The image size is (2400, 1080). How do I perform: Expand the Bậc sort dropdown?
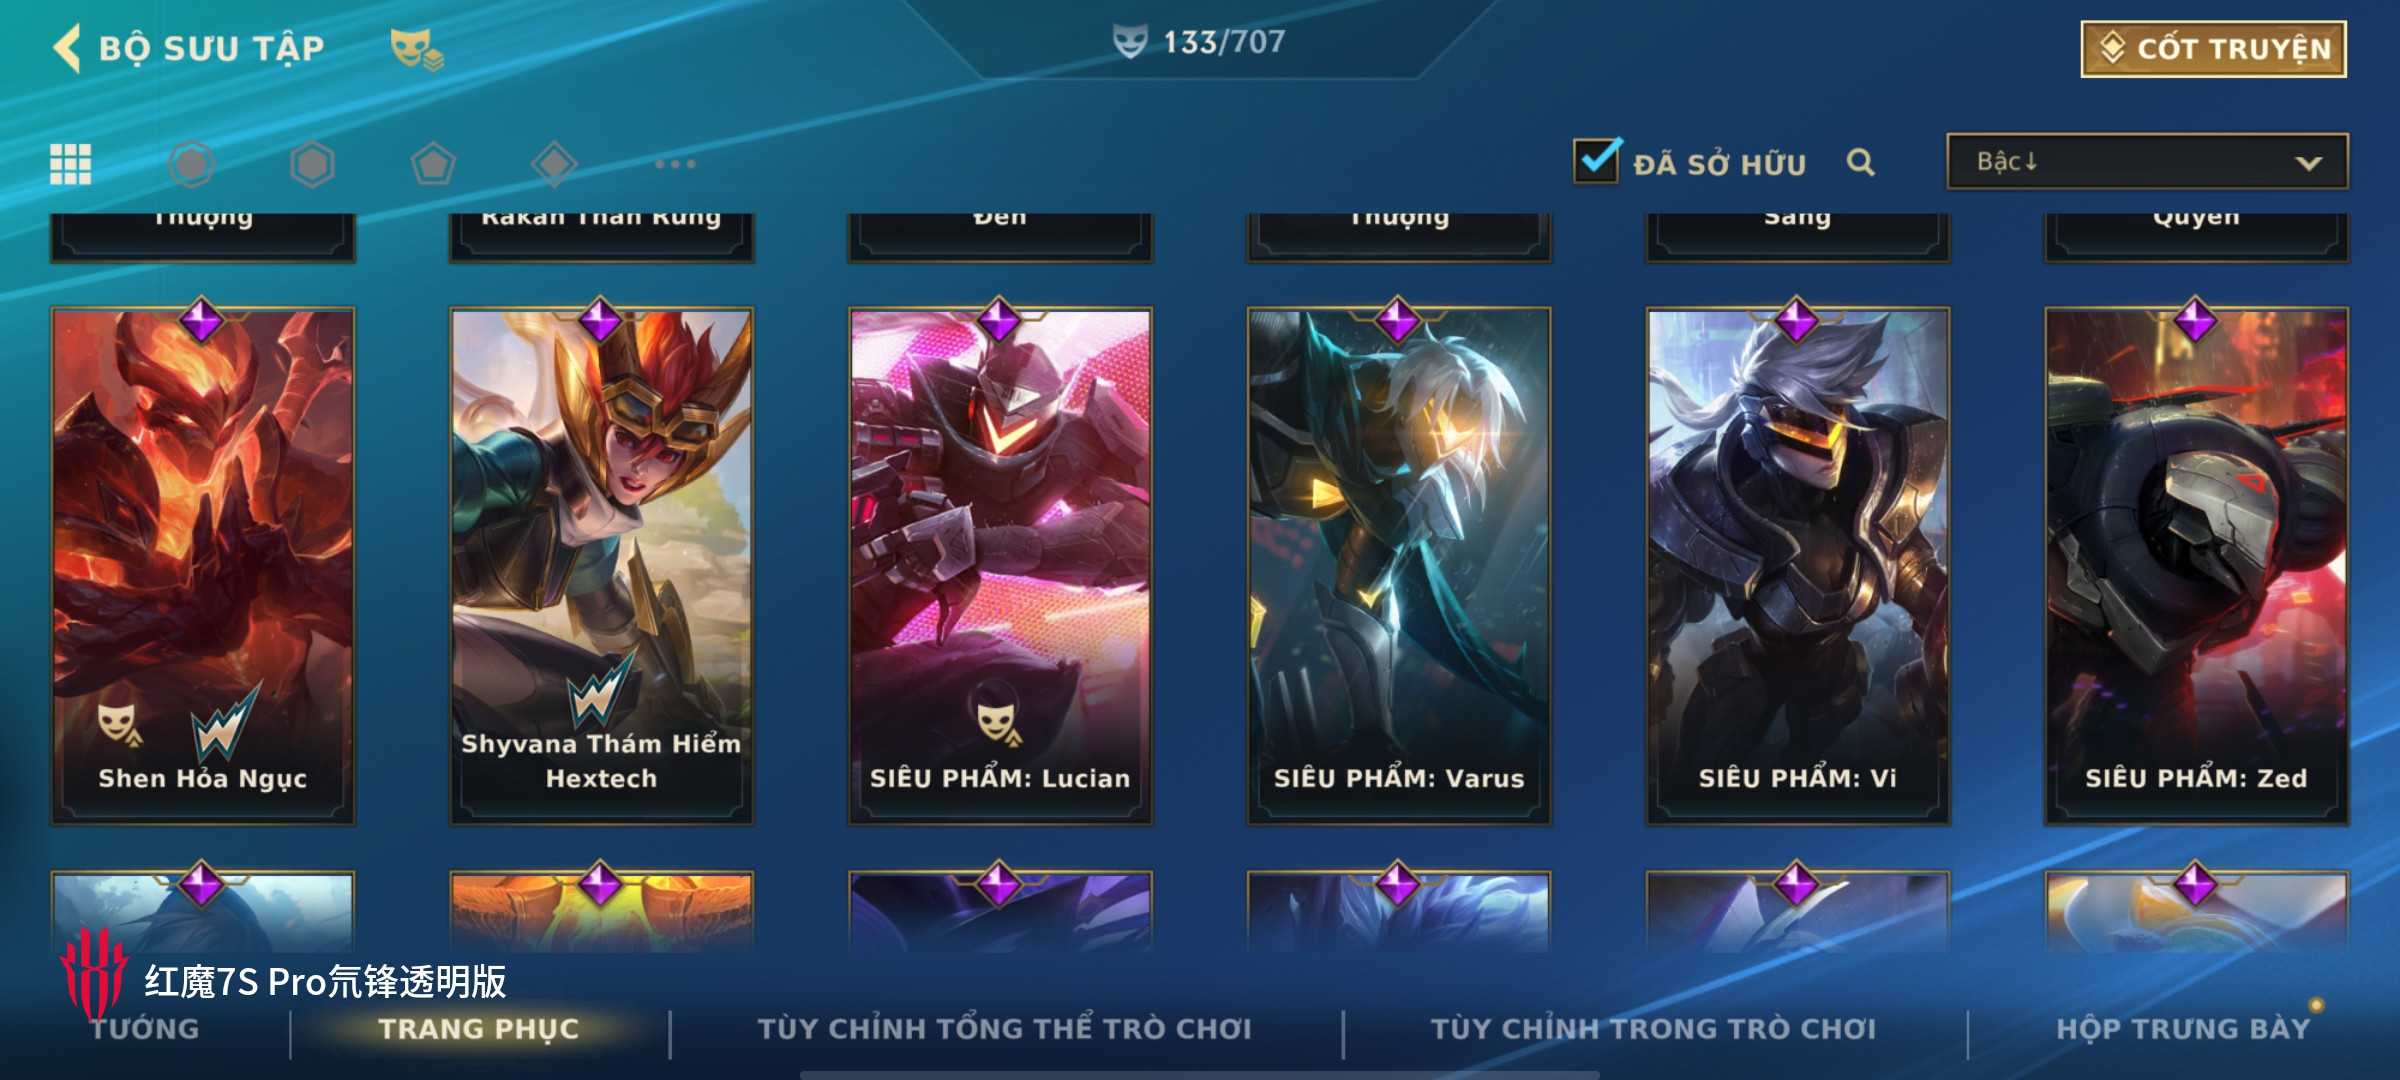pyautogui.click(x=2147, y=162)
